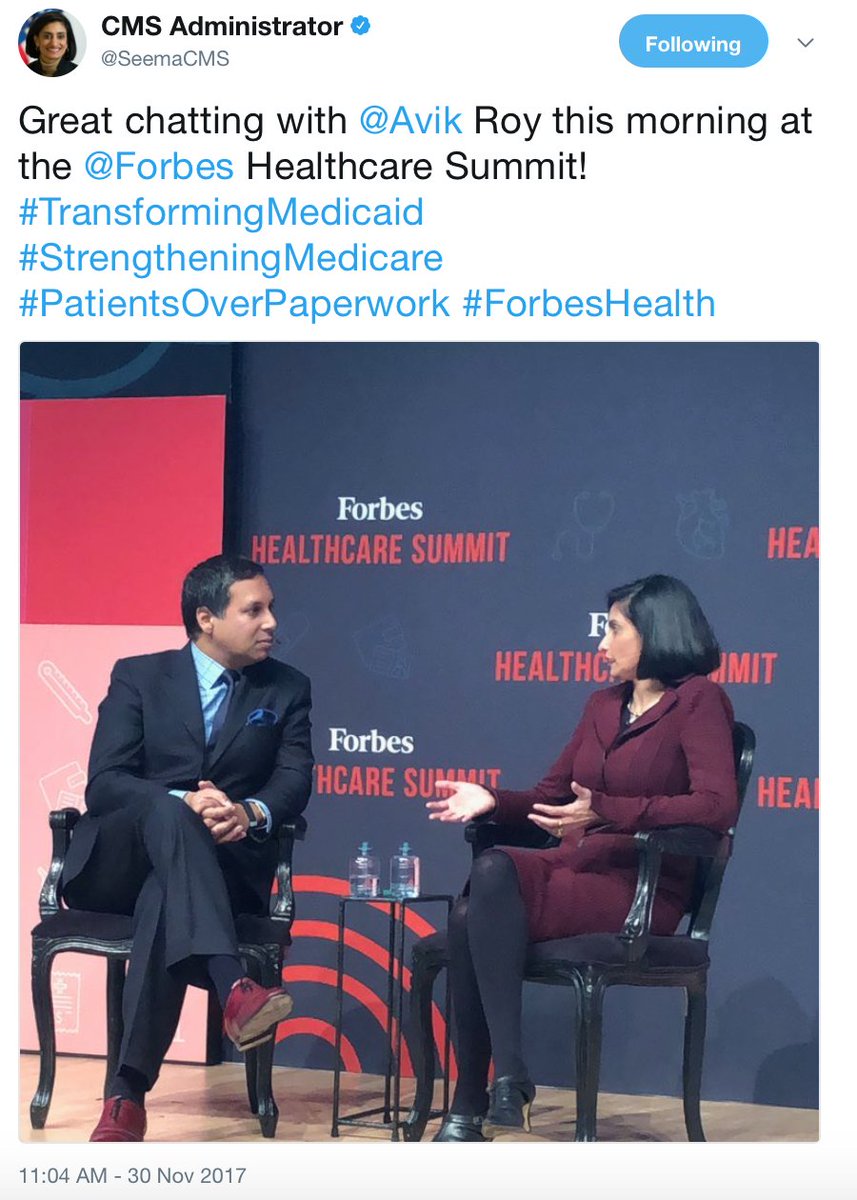Open the #TransformingMedicaid hashtag

click(221, 213)
